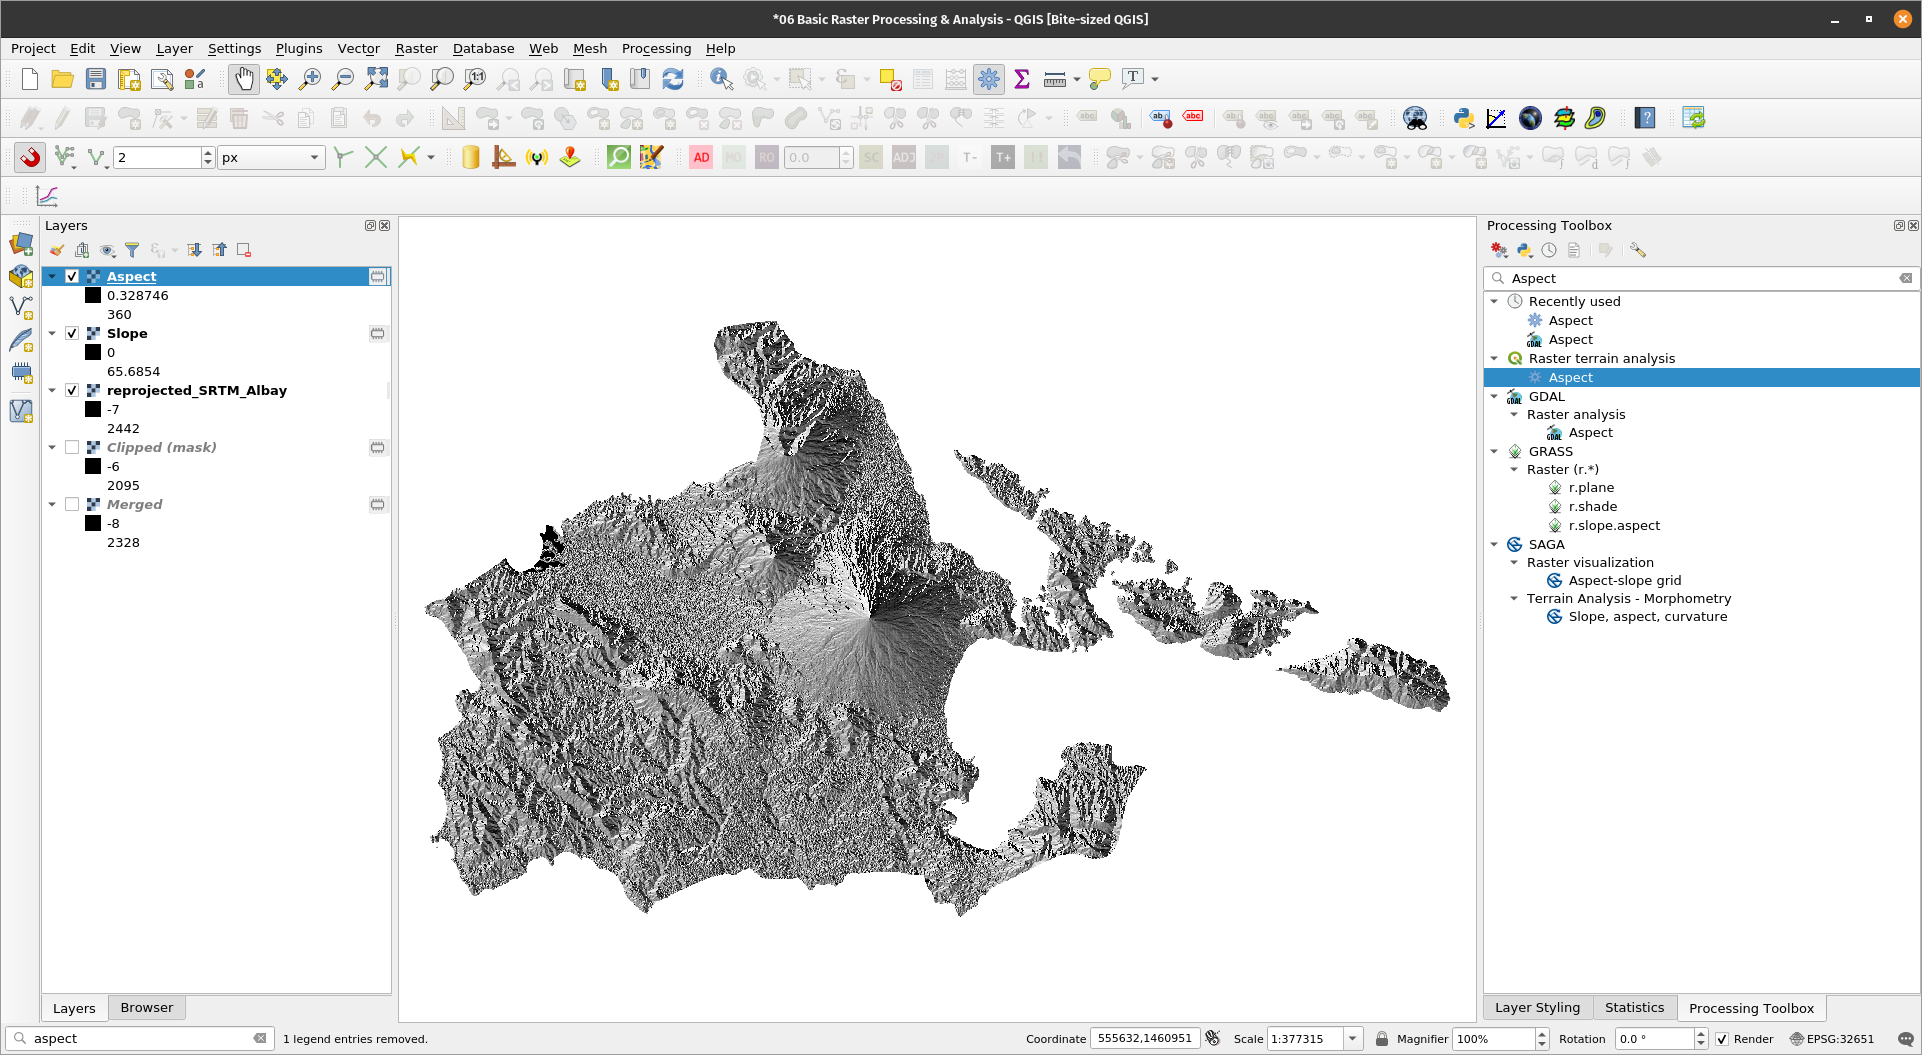This screenshot has height=1055, width=1922.
Task: Click the Coordinate input field
Action: coord(1144,1039)
